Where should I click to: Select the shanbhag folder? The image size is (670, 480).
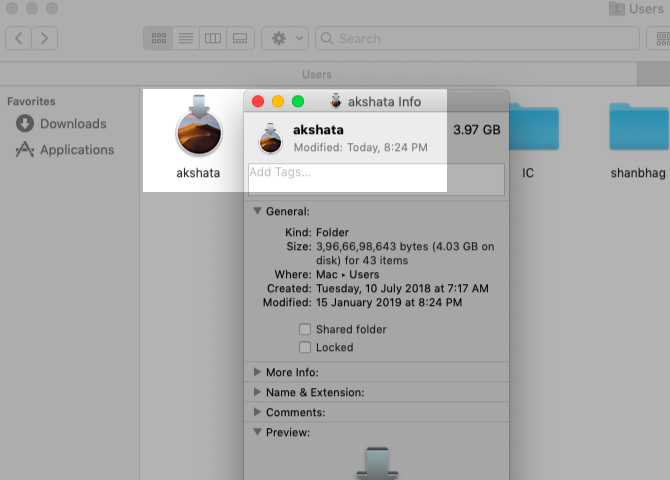point(639,127)
